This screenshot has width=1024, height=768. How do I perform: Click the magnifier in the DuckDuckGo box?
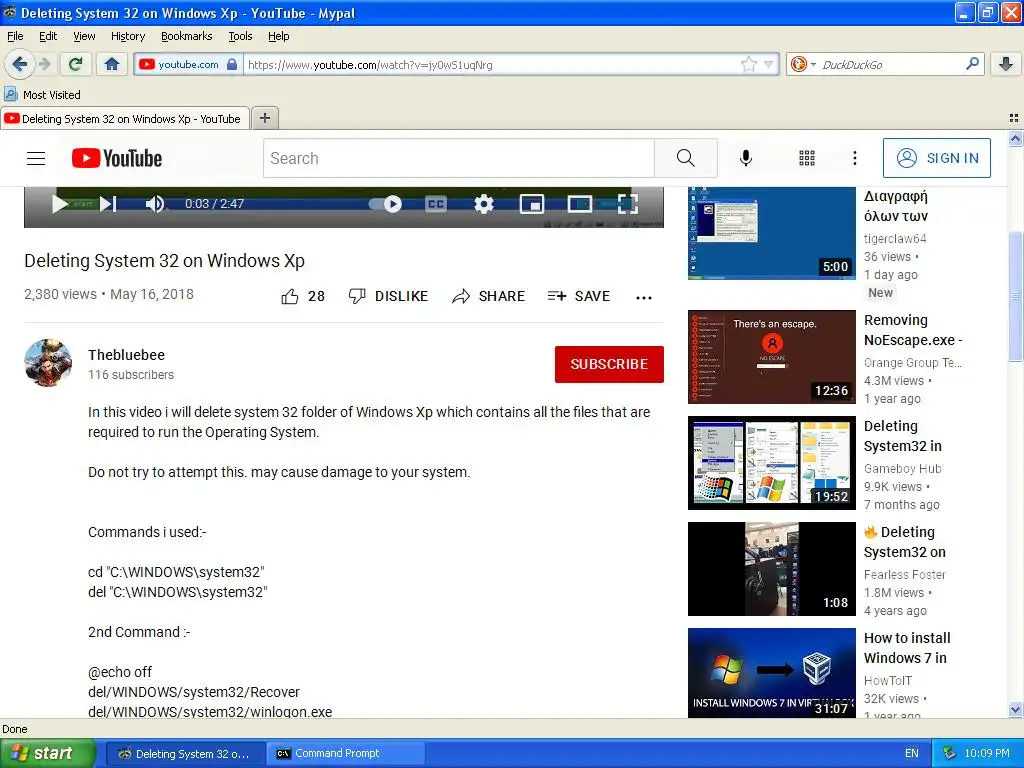972,63
